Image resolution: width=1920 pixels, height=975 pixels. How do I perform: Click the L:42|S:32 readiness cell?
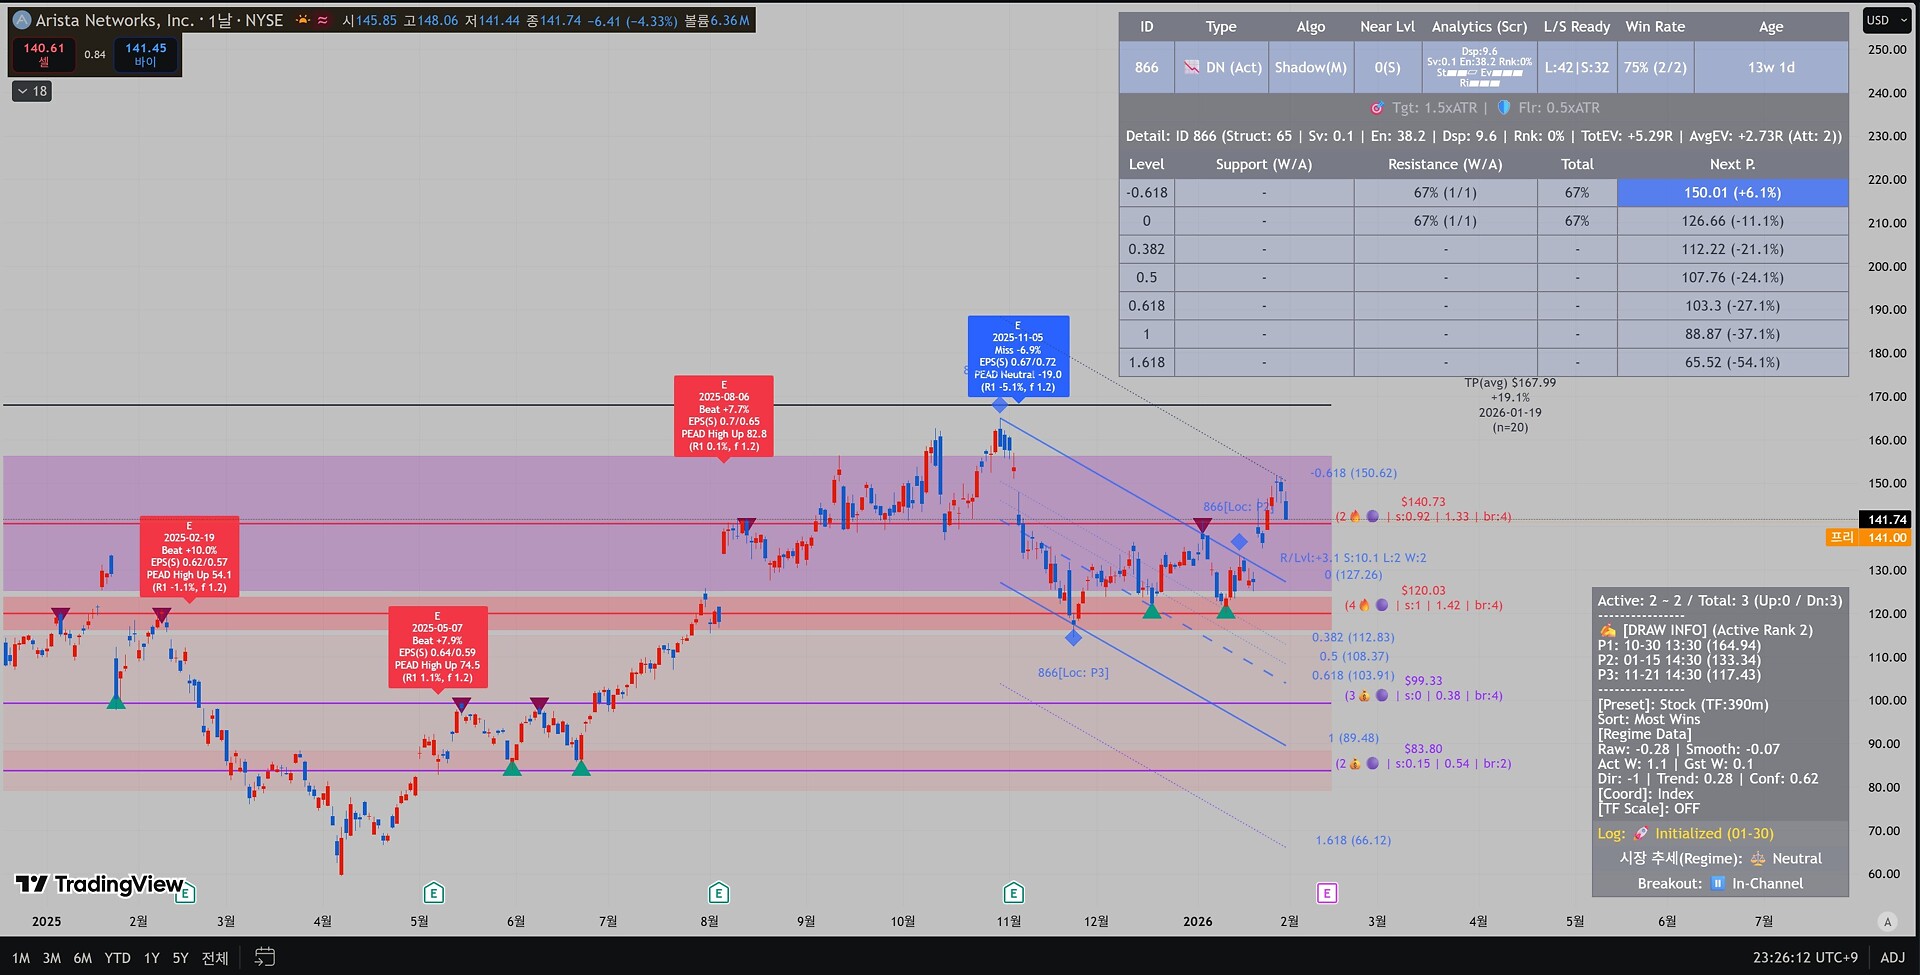click(1577, 67)
